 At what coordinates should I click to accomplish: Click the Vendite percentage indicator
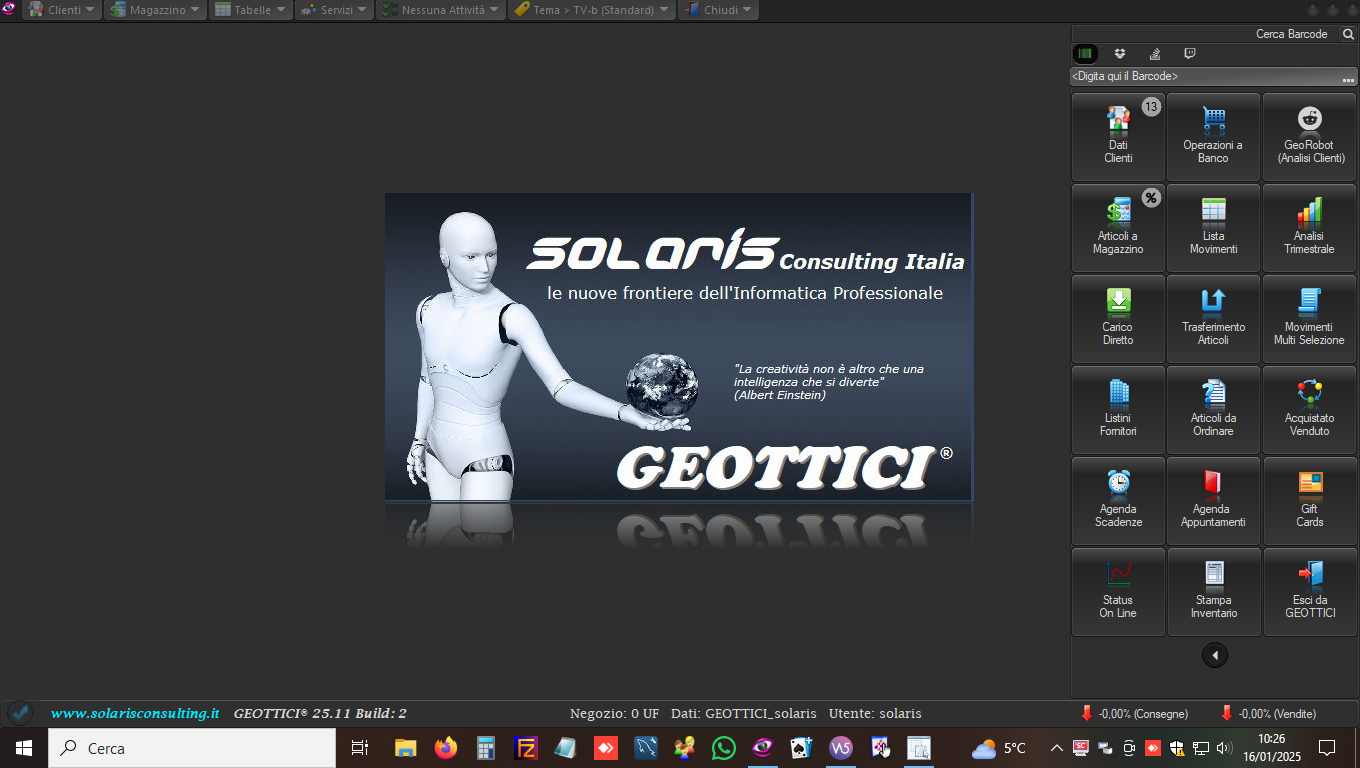pyautogui.click(x=1268, y=714)
